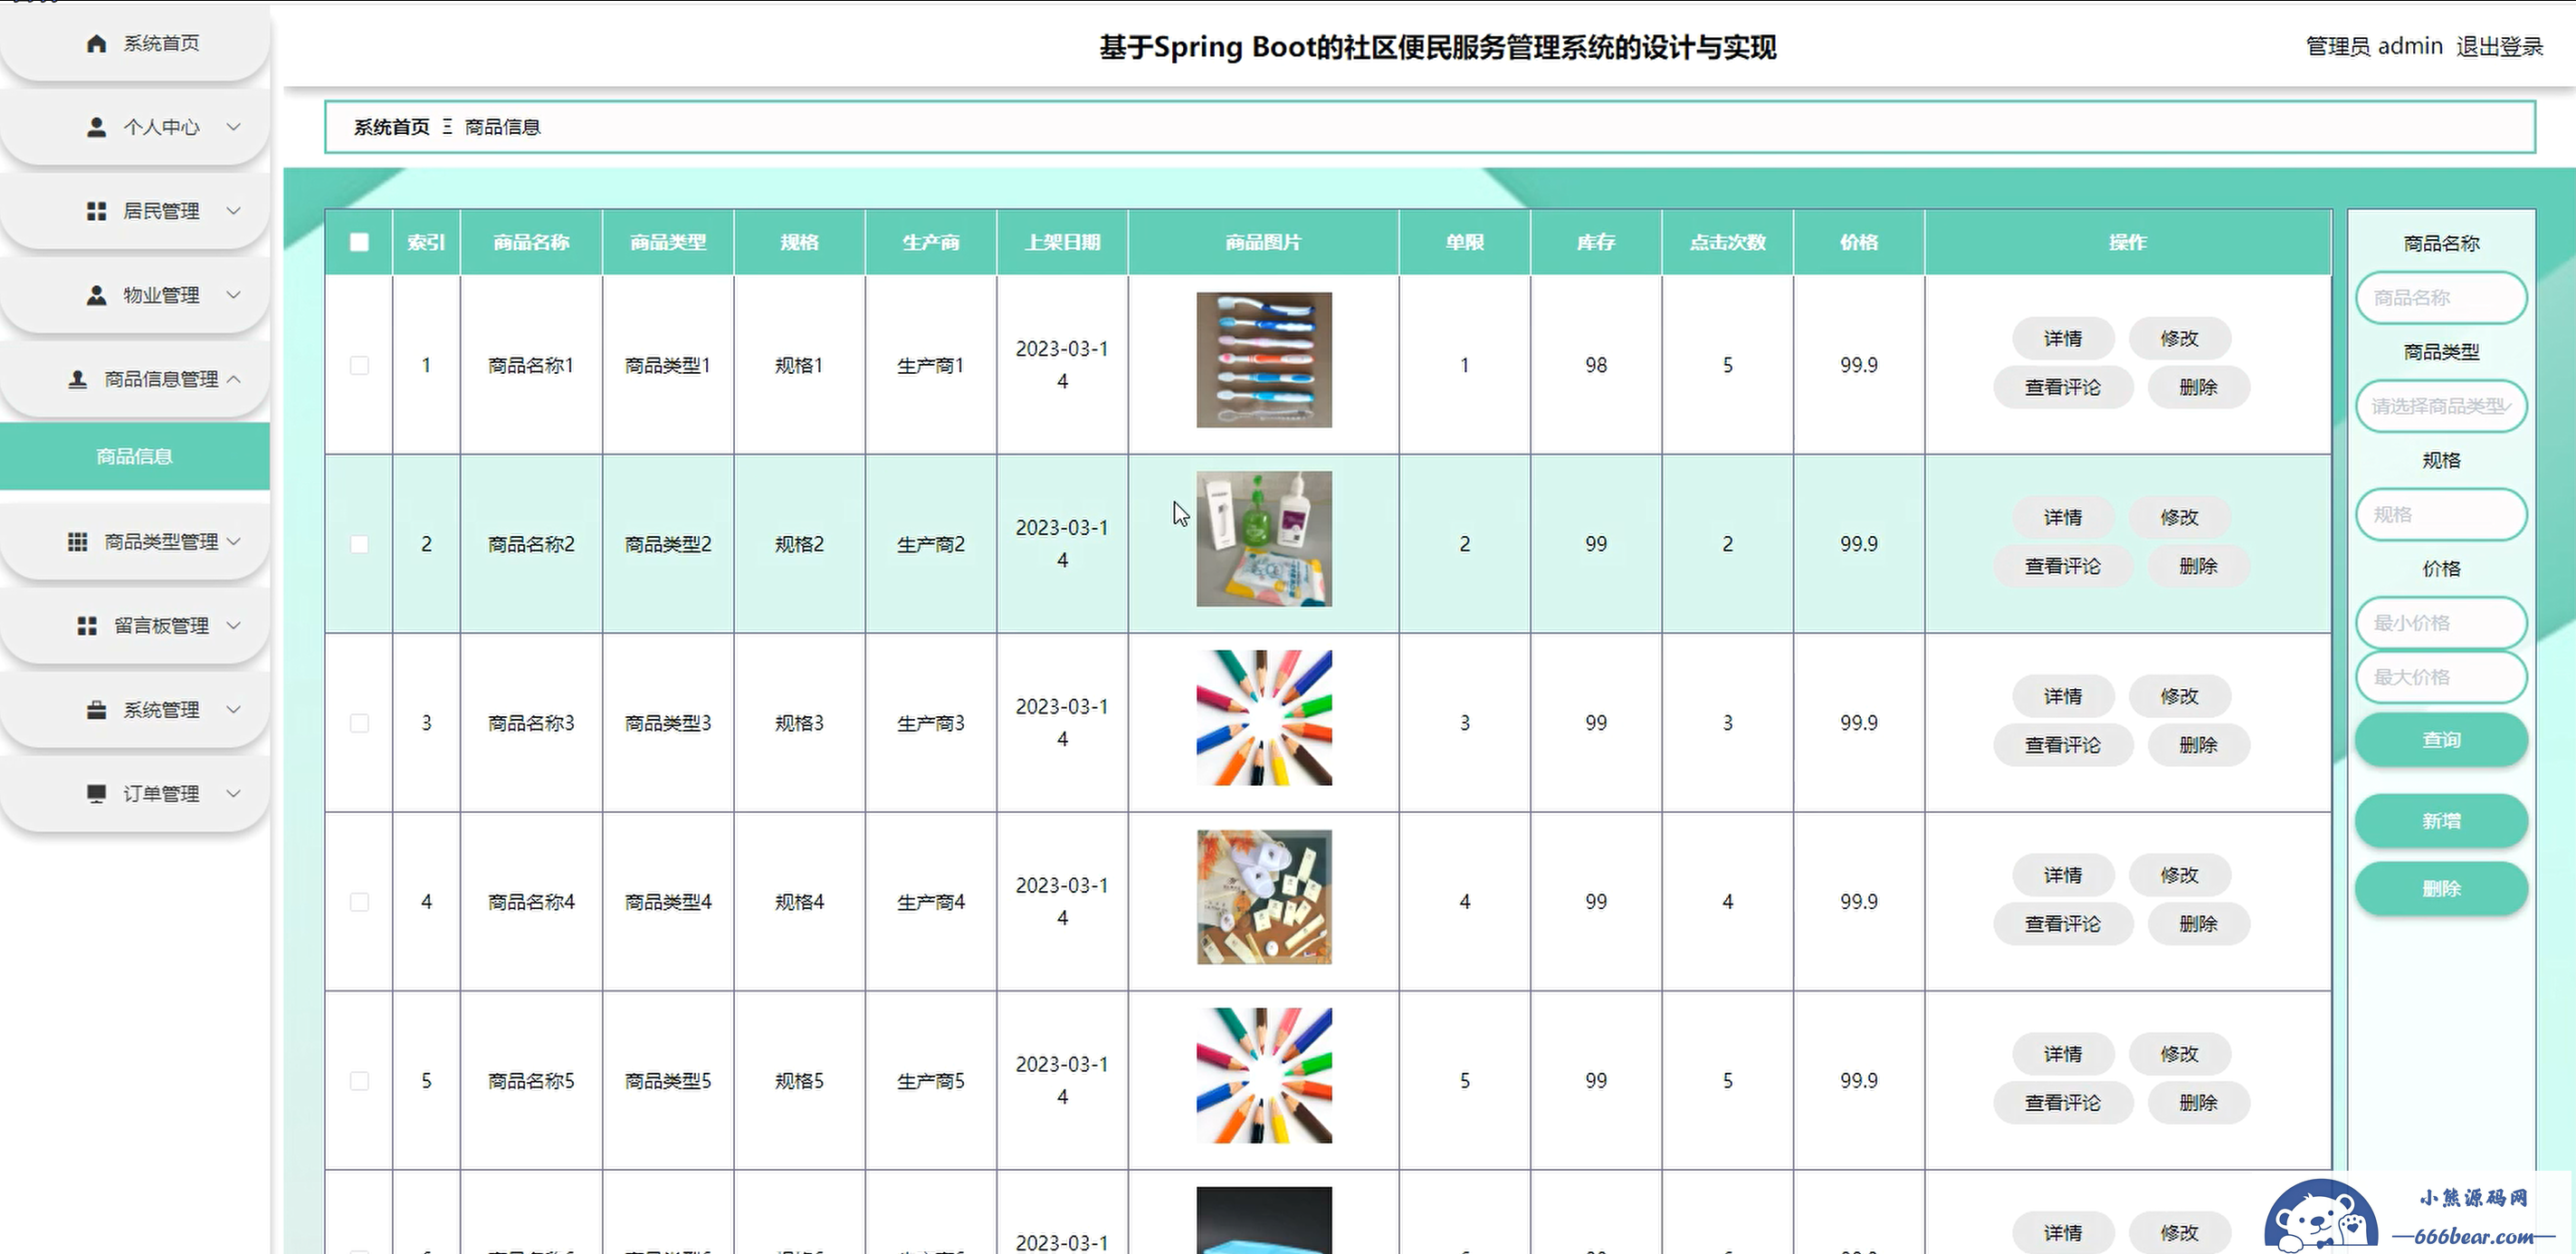Expand the 物业管理 menu chevron

pos(233,295)
